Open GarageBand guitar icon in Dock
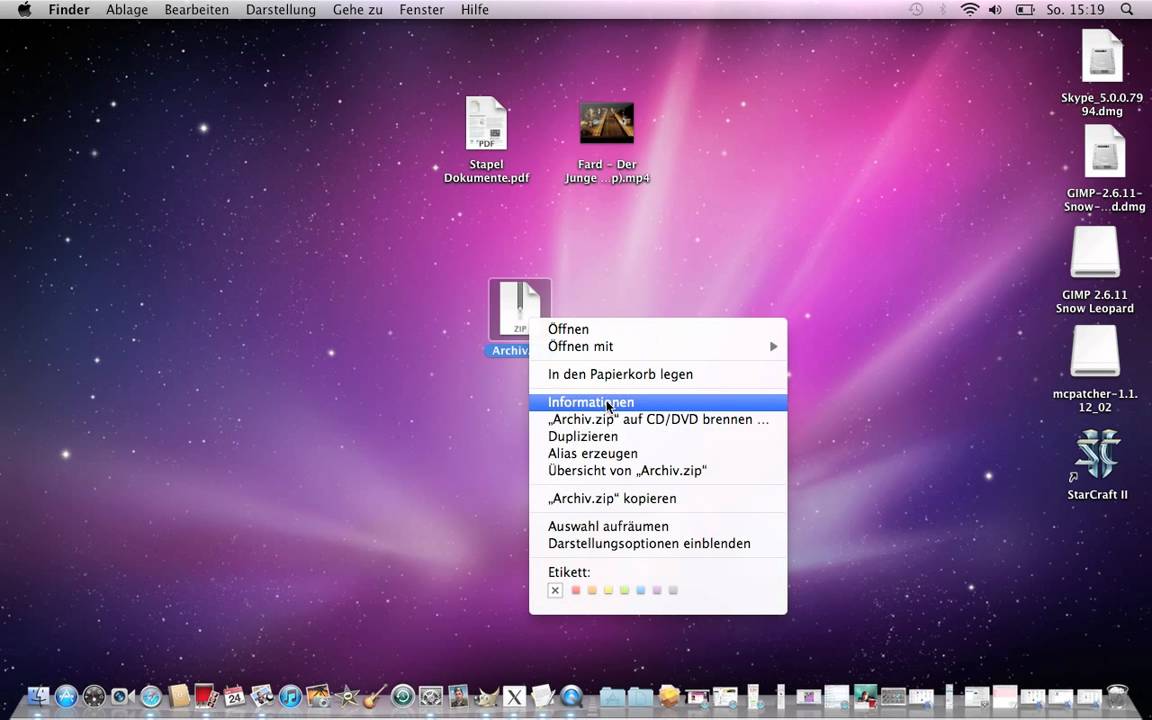1152x720 pixels. (375, 696)
